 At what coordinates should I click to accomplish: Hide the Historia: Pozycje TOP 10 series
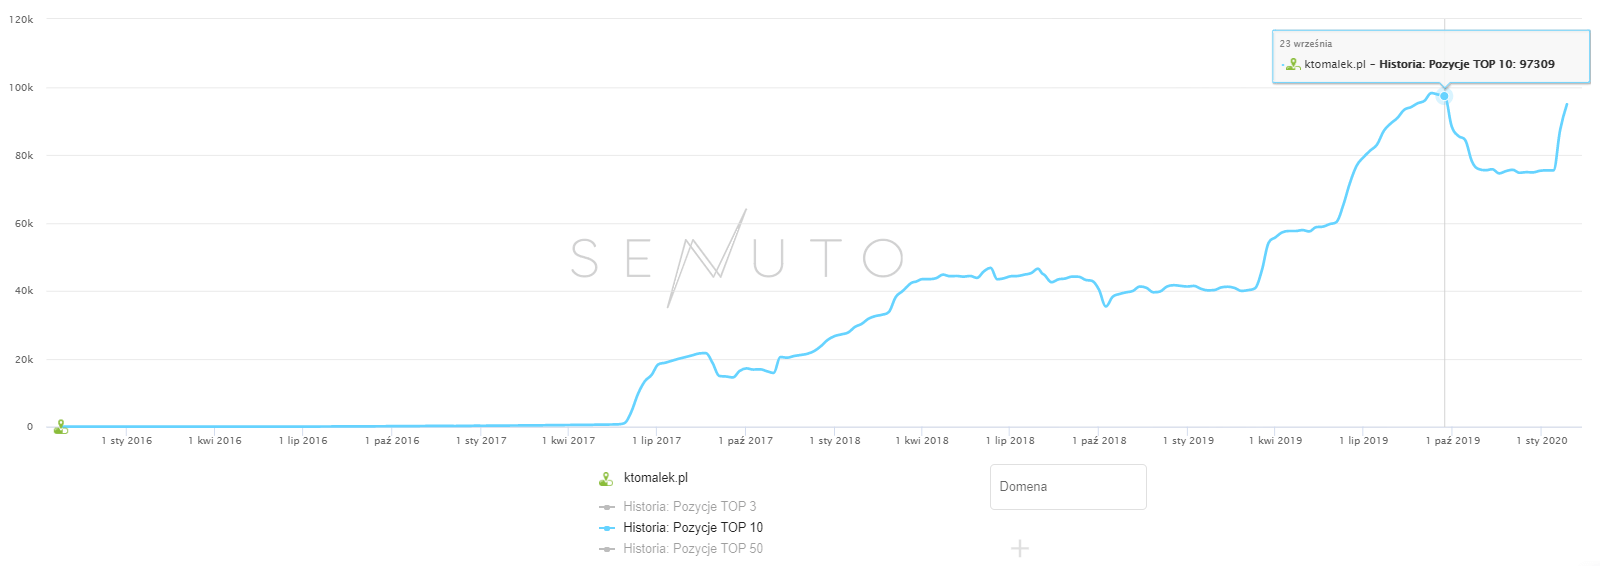click(x=692, y=528)
